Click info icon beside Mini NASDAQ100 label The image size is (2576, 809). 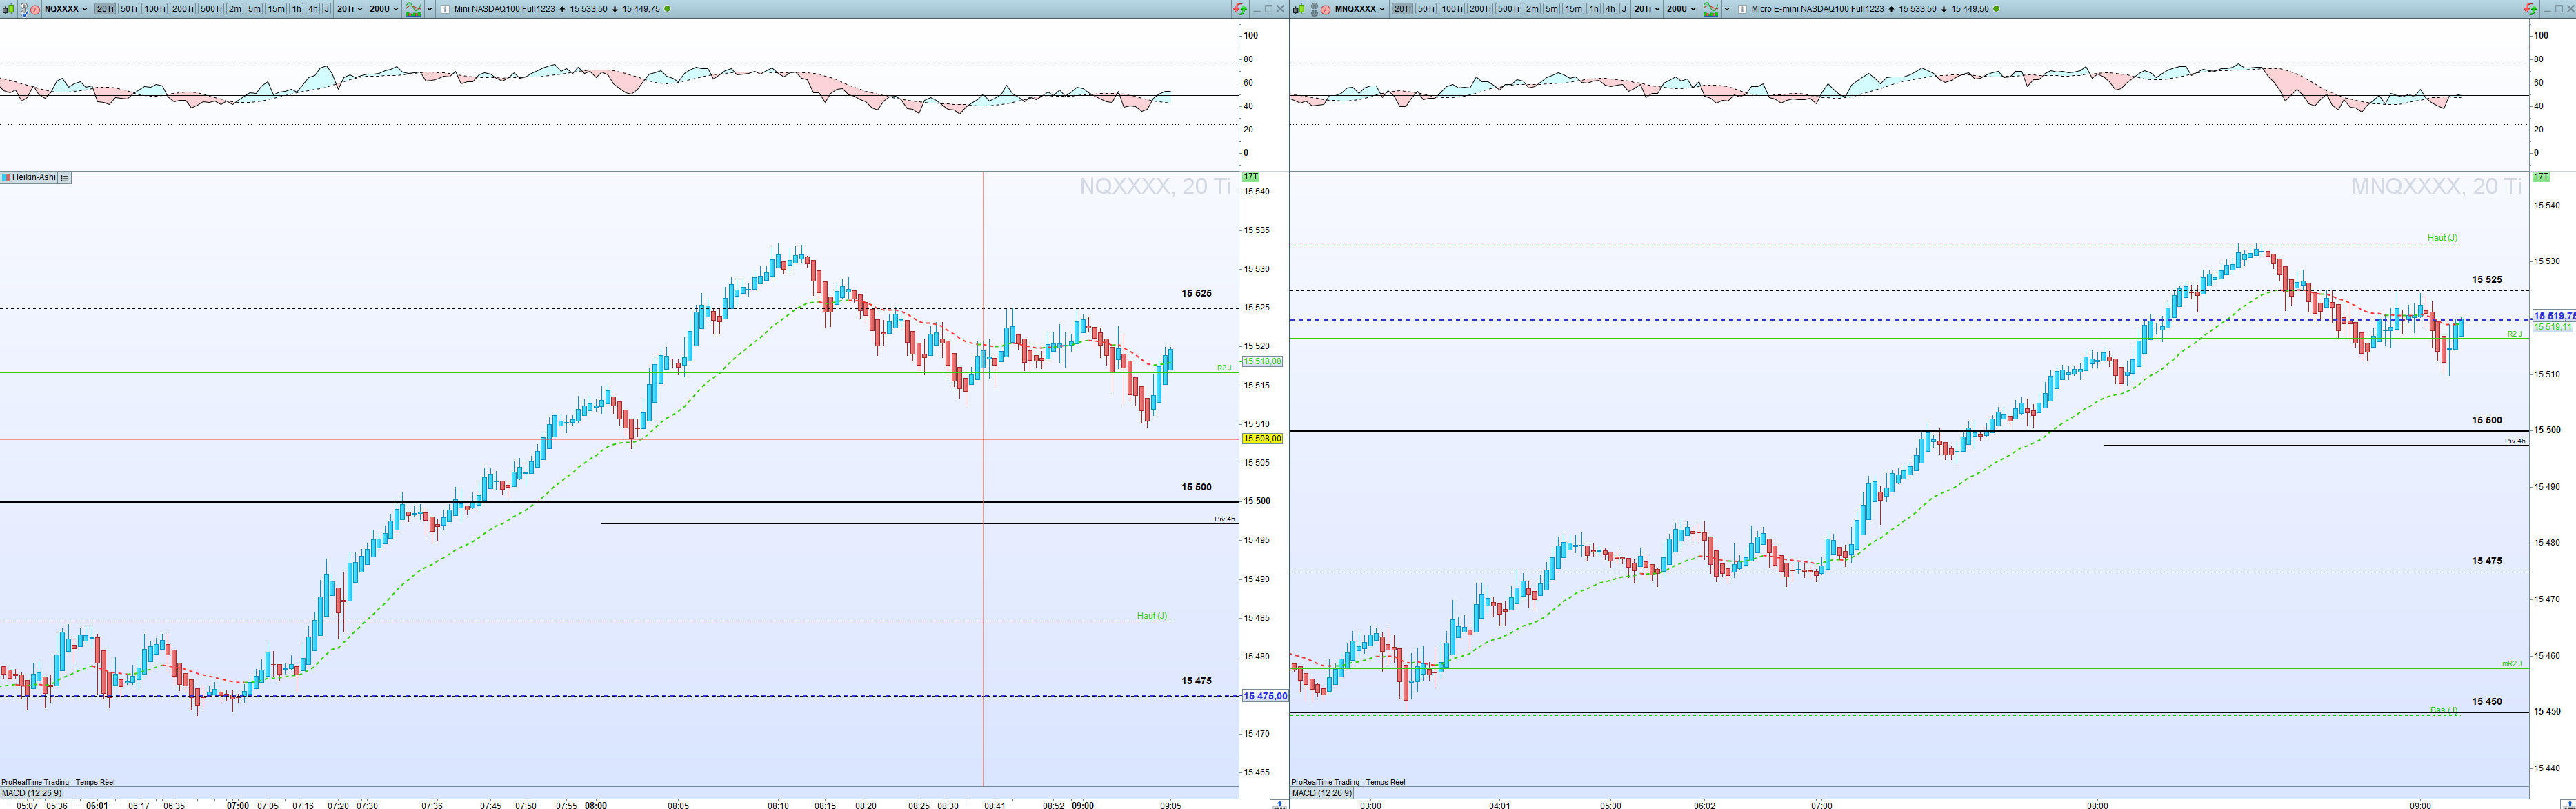point(445,9)
